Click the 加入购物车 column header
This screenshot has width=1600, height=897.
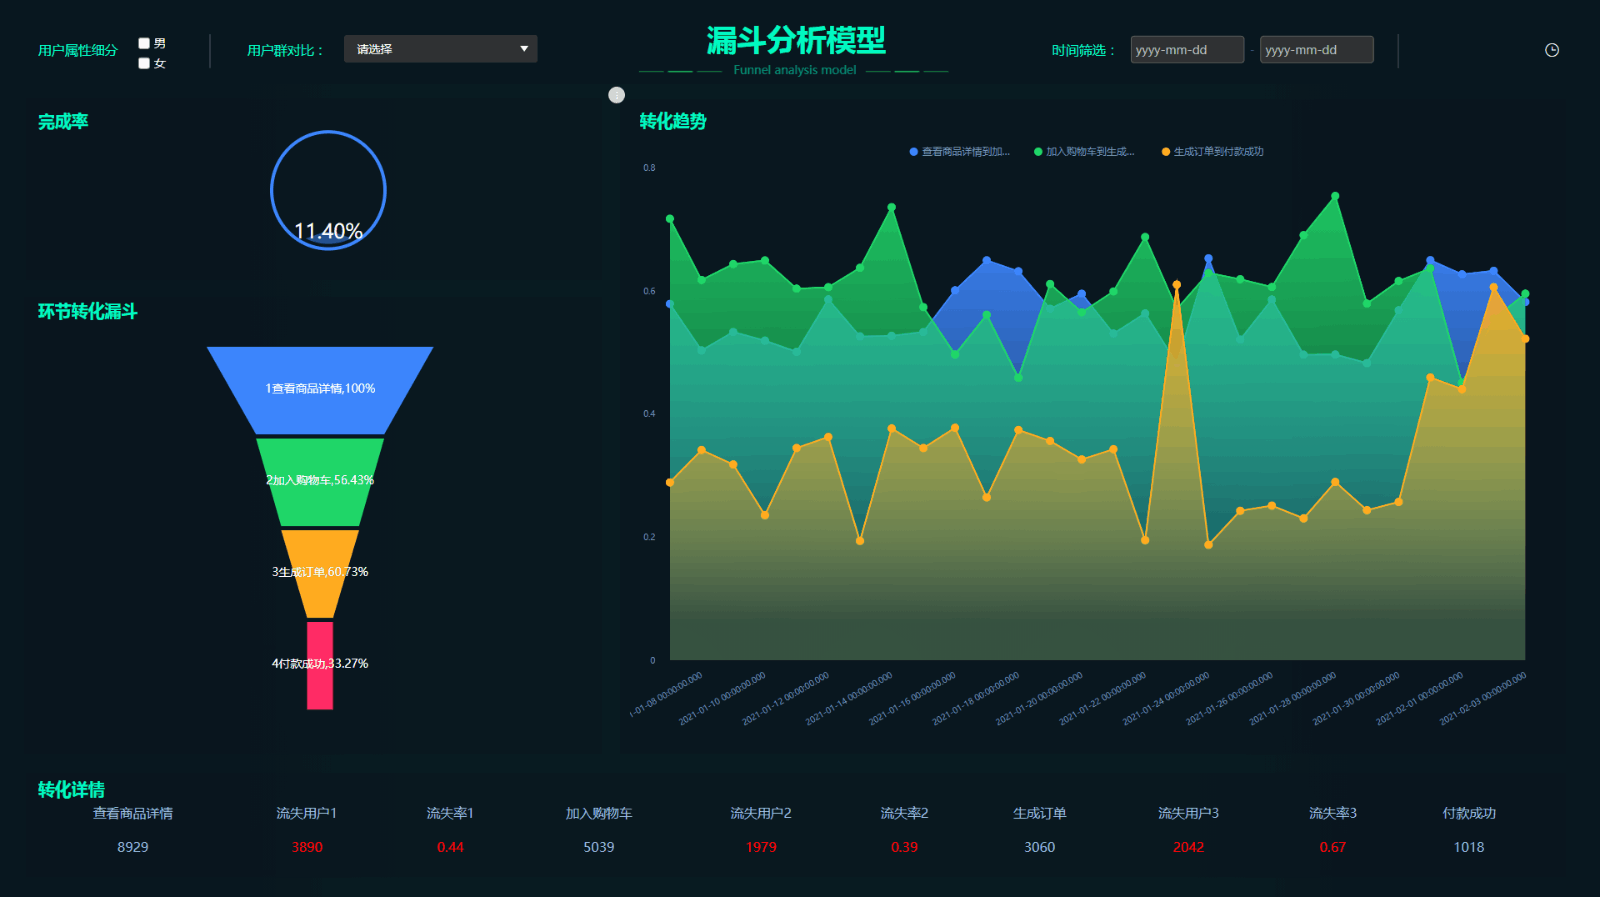pyautogui.click(x=599, y=813)
